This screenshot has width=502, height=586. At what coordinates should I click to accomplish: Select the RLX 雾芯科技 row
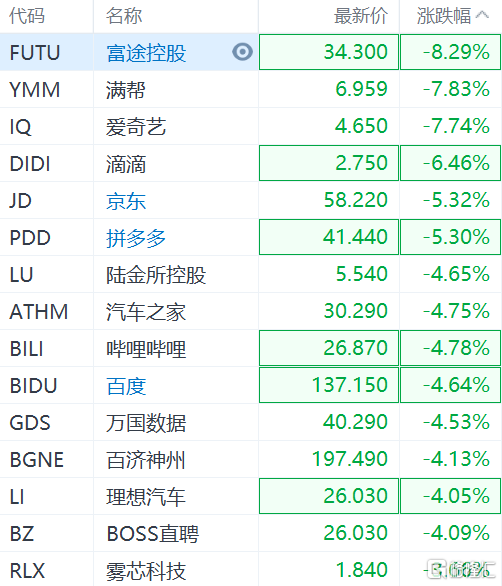[x=251, y=569]
